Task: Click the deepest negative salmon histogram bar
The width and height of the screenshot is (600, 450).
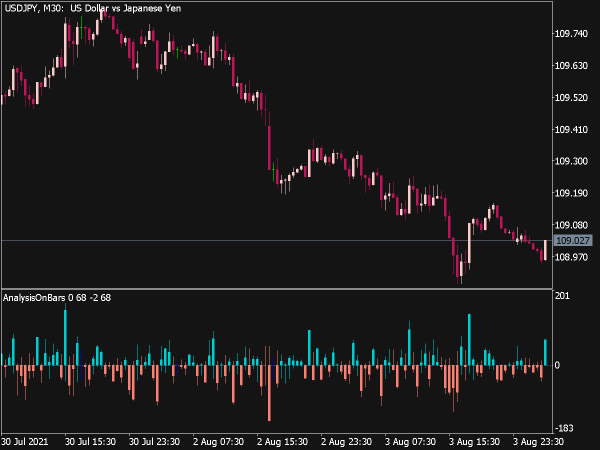Action: click(269, 393)
